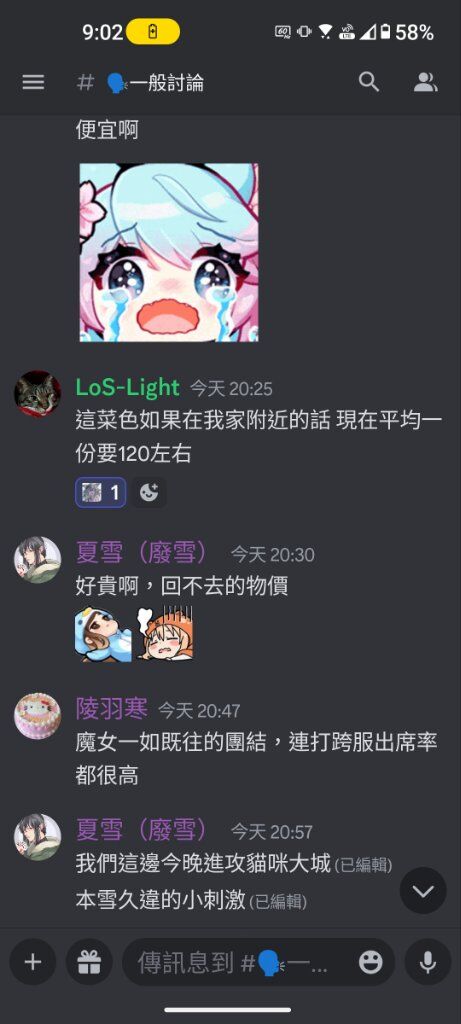The height and width of the screenshot is (1024, 461).
Task: Jump to latest messages with down chevron
Action: 423,891
